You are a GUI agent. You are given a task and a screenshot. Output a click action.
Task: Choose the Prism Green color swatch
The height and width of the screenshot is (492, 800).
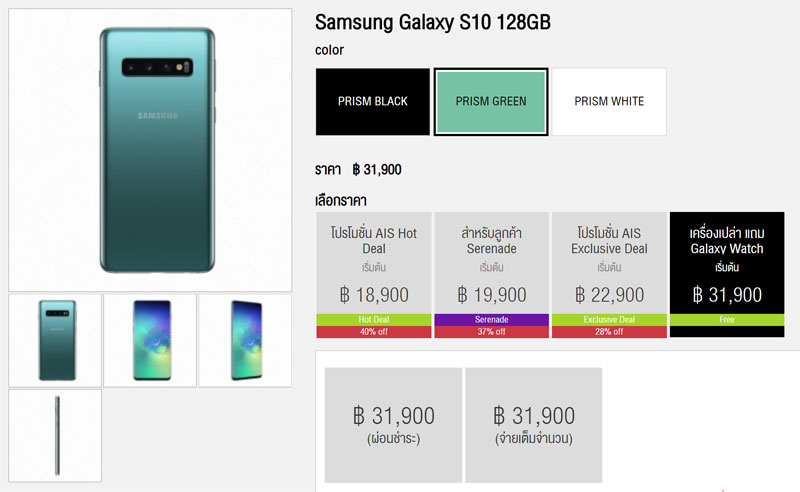pos(491,102)
